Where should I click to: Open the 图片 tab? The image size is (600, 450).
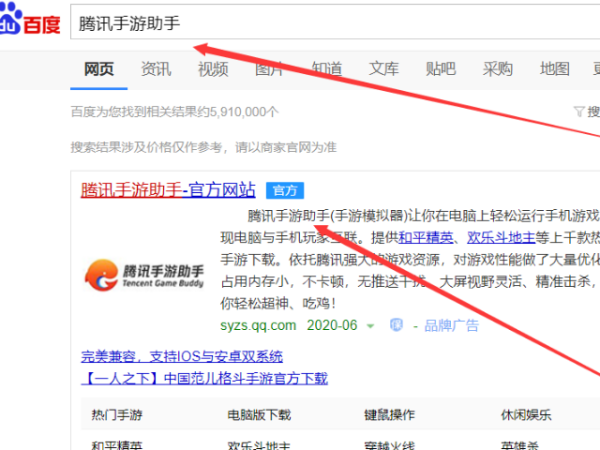tap(270, 69)
